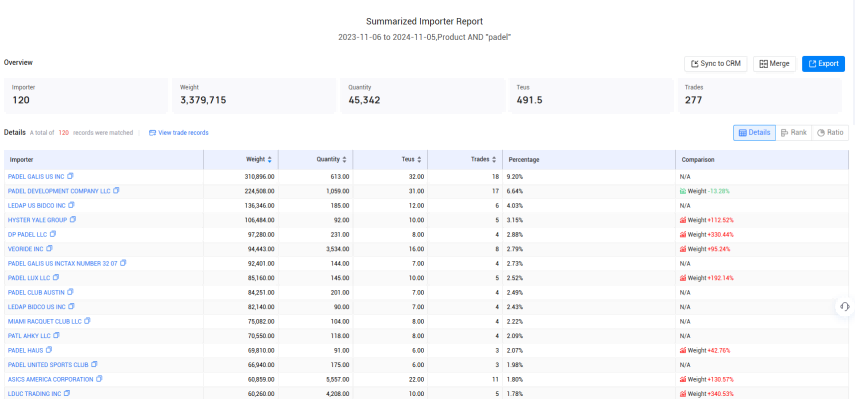Copy icon beside PATL AHKY LLC
This screenshot has height=399, width=855.
click(57, 335)
